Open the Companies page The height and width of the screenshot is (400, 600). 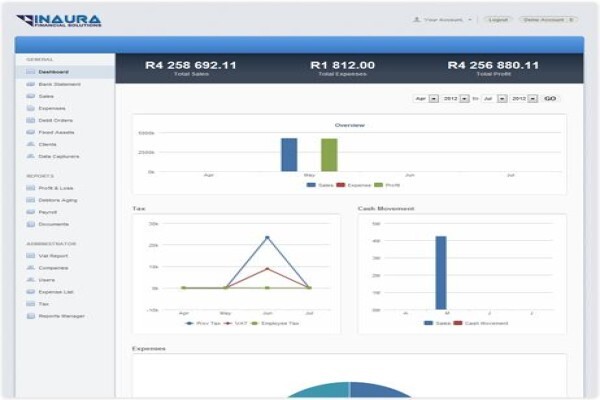[x=53, y=268]
